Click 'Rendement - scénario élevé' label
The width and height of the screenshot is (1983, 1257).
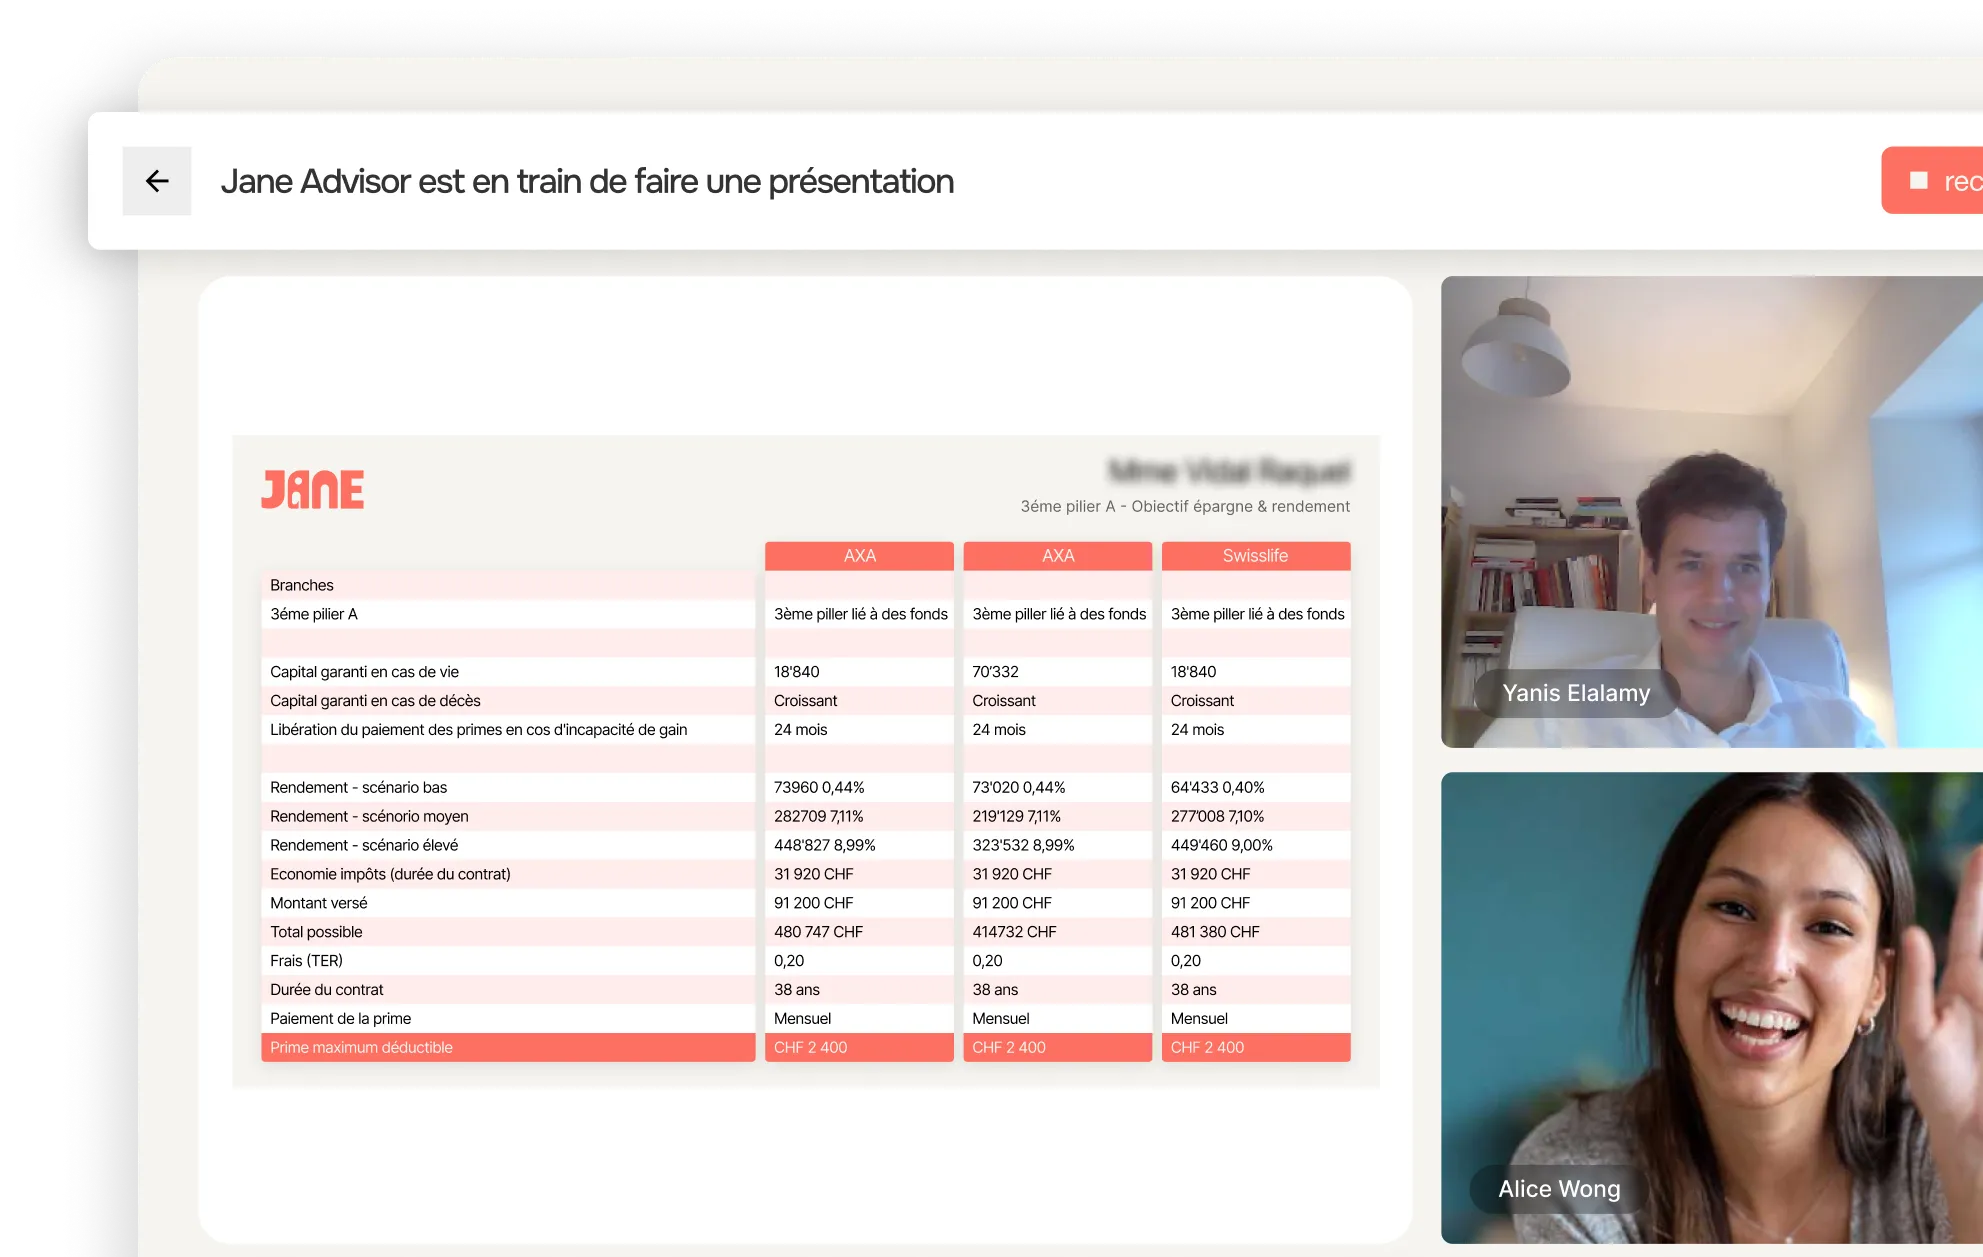click(364, 846)
